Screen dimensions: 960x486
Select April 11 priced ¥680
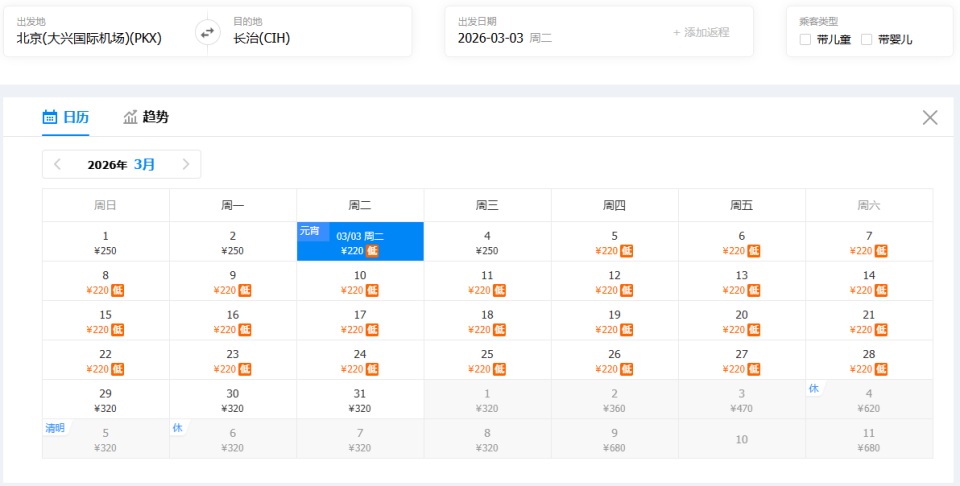(x=869, y=439)
